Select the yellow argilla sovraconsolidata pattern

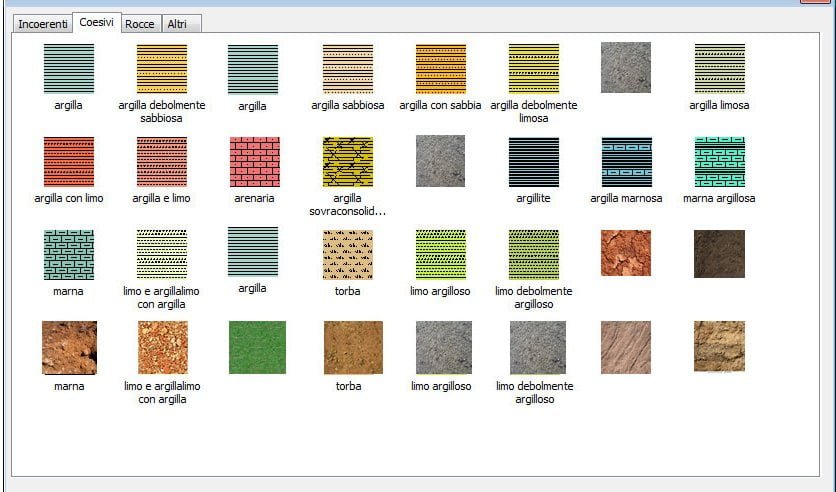tap(347, 162)
